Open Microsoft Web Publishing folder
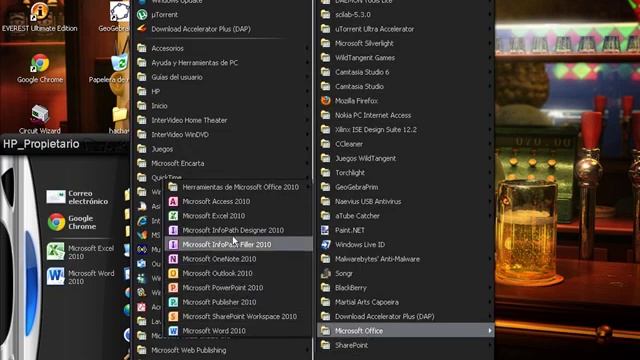Screen dimensions: 640x360 point(222,350)
